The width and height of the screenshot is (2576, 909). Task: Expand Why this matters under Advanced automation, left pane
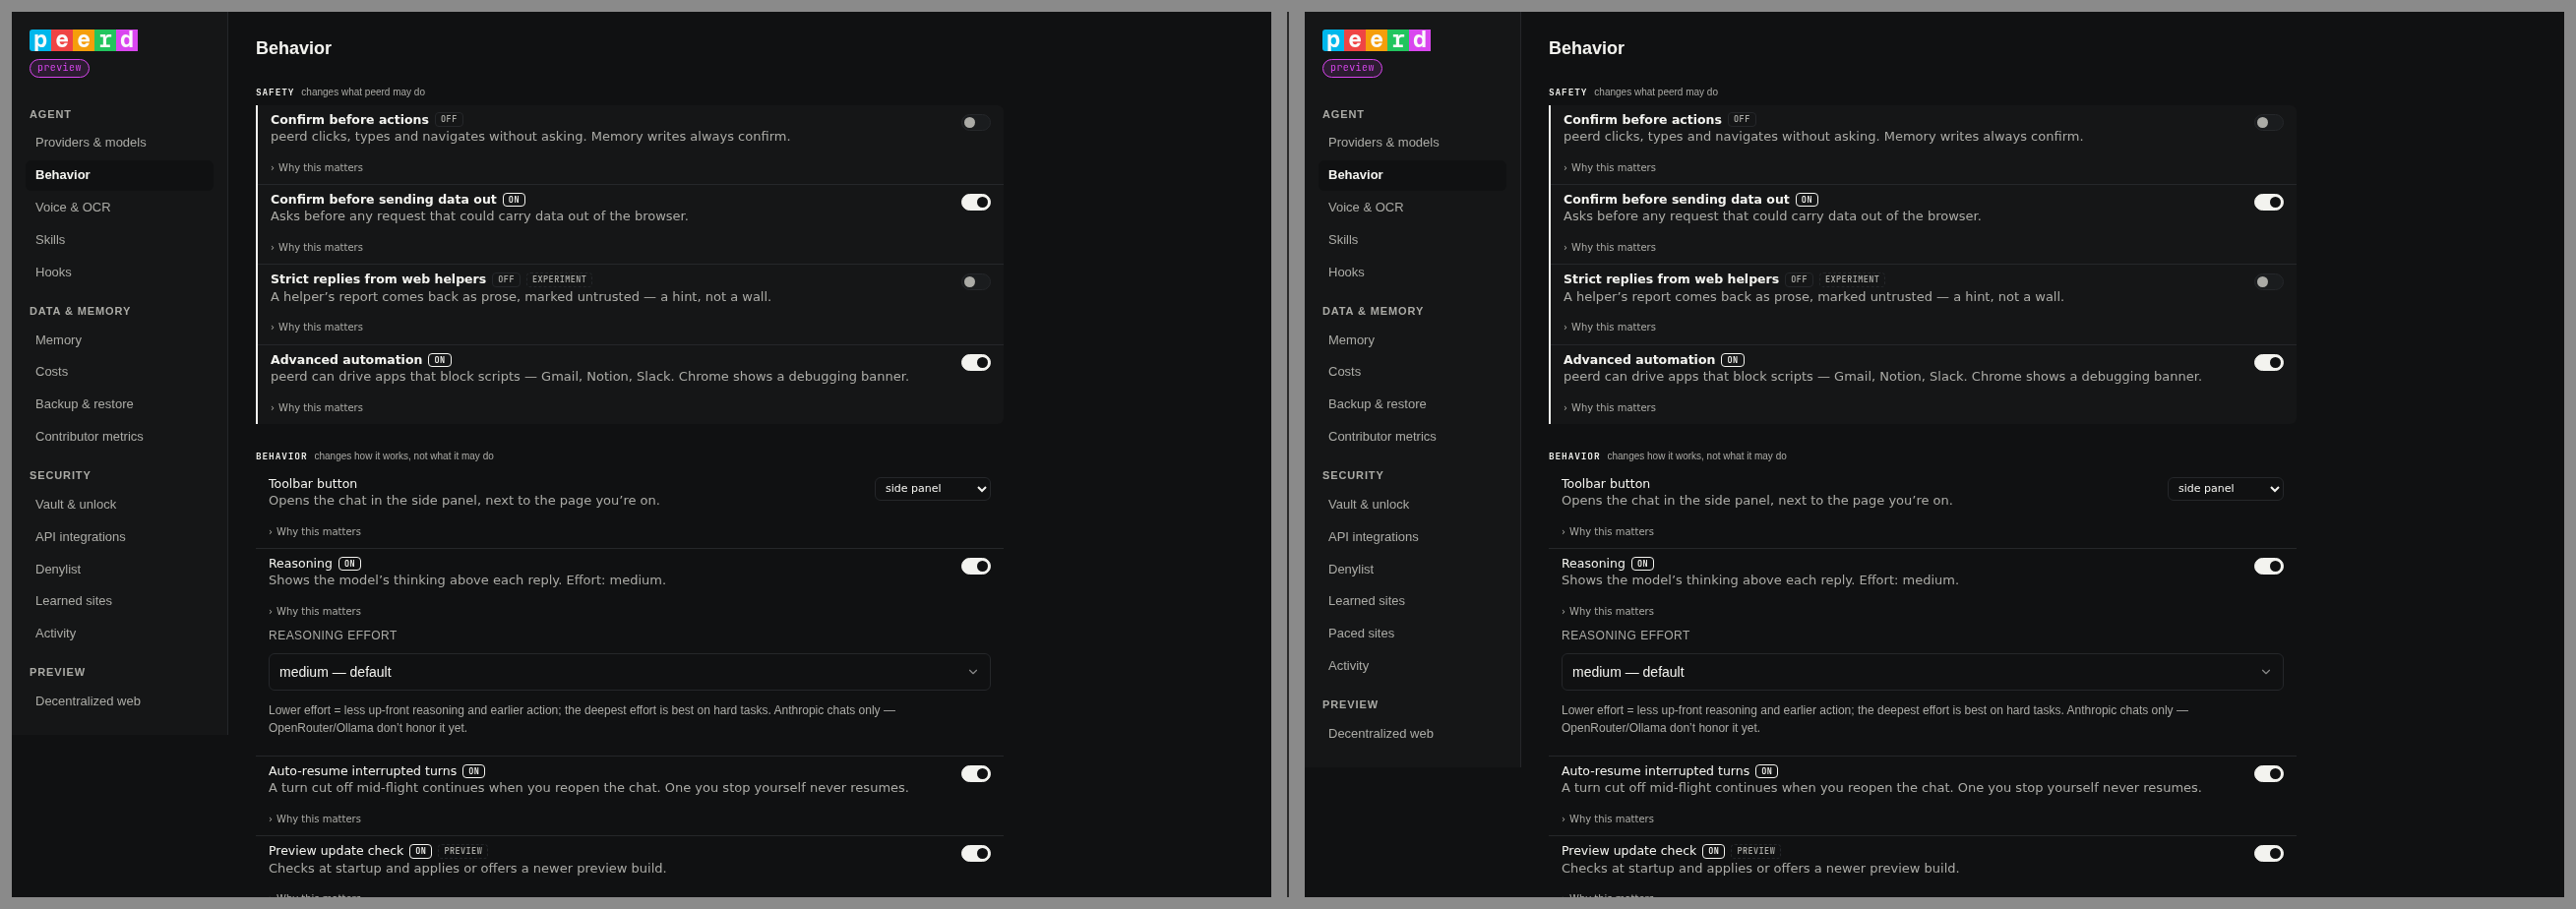317,408
